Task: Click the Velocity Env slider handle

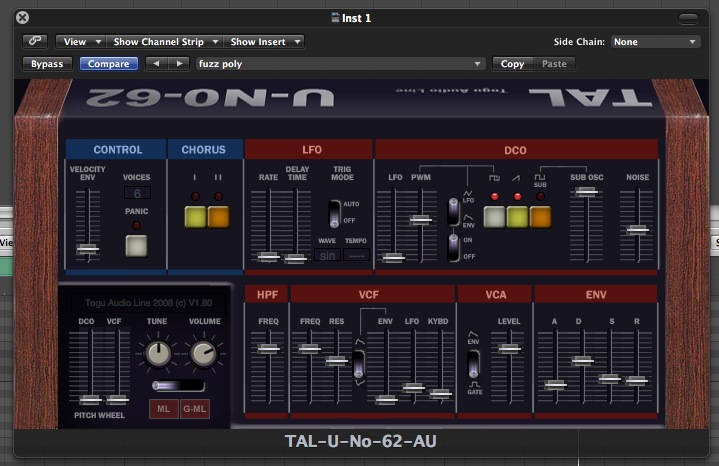Action: click(87, 249)
